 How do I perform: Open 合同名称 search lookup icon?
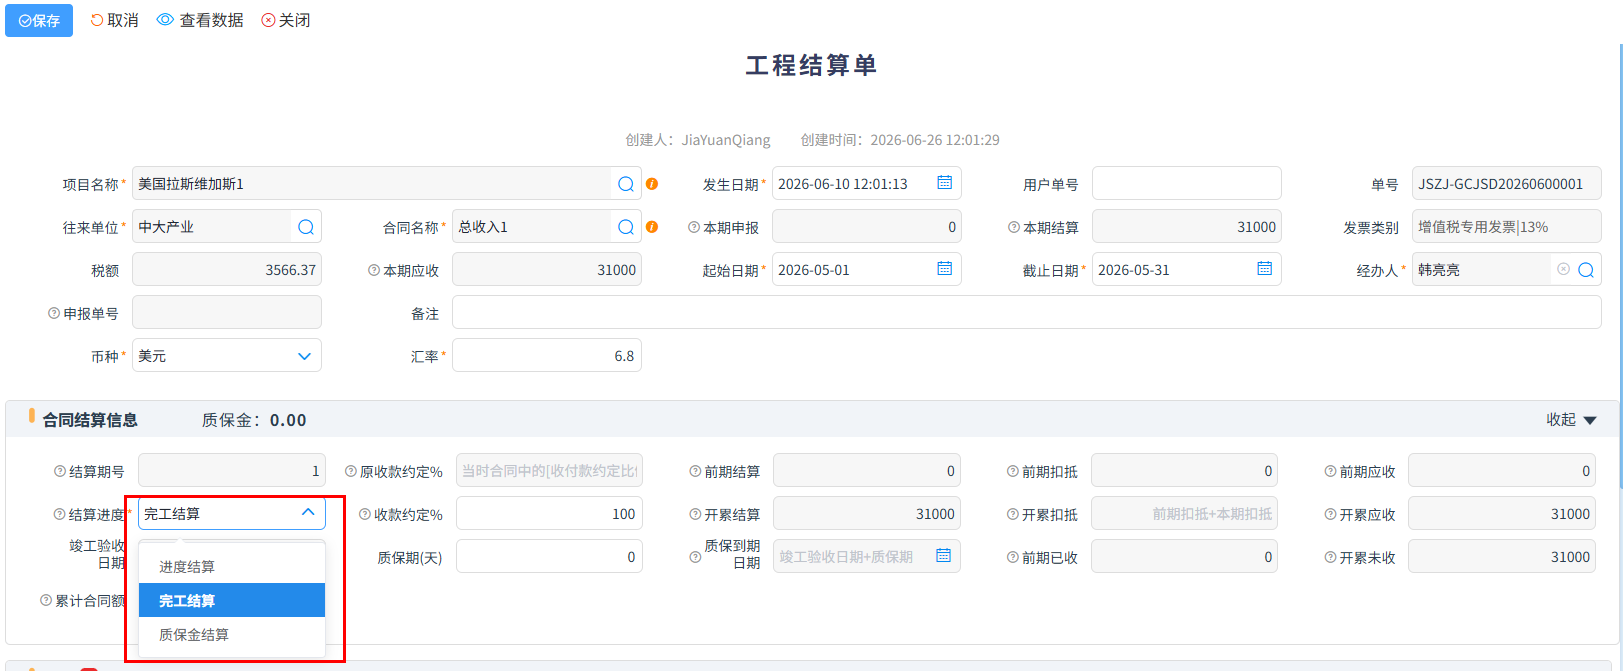[626, 227]
